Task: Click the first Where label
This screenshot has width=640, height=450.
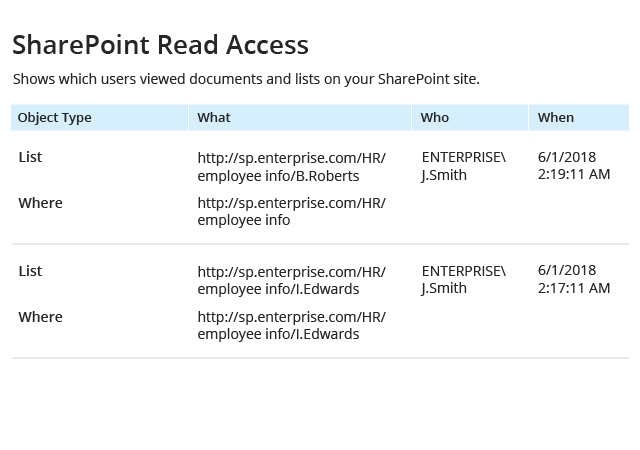Action: pyautogui.click(x=40, y=203)
